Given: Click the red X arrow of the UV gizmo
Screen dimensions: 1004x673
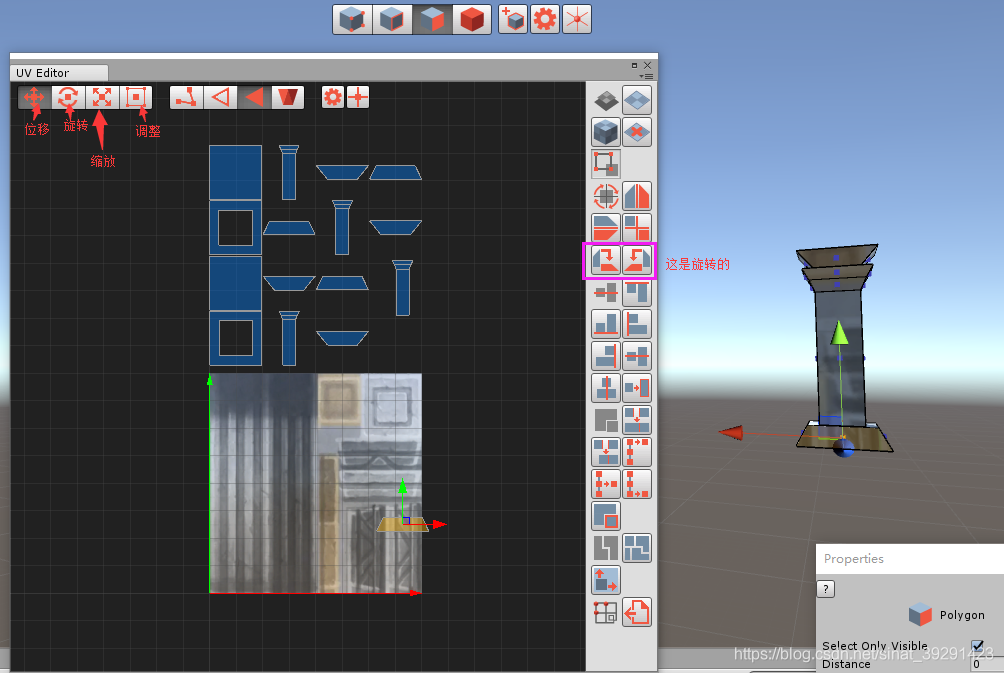Looking at the screenshot, I should coord(439,524).
